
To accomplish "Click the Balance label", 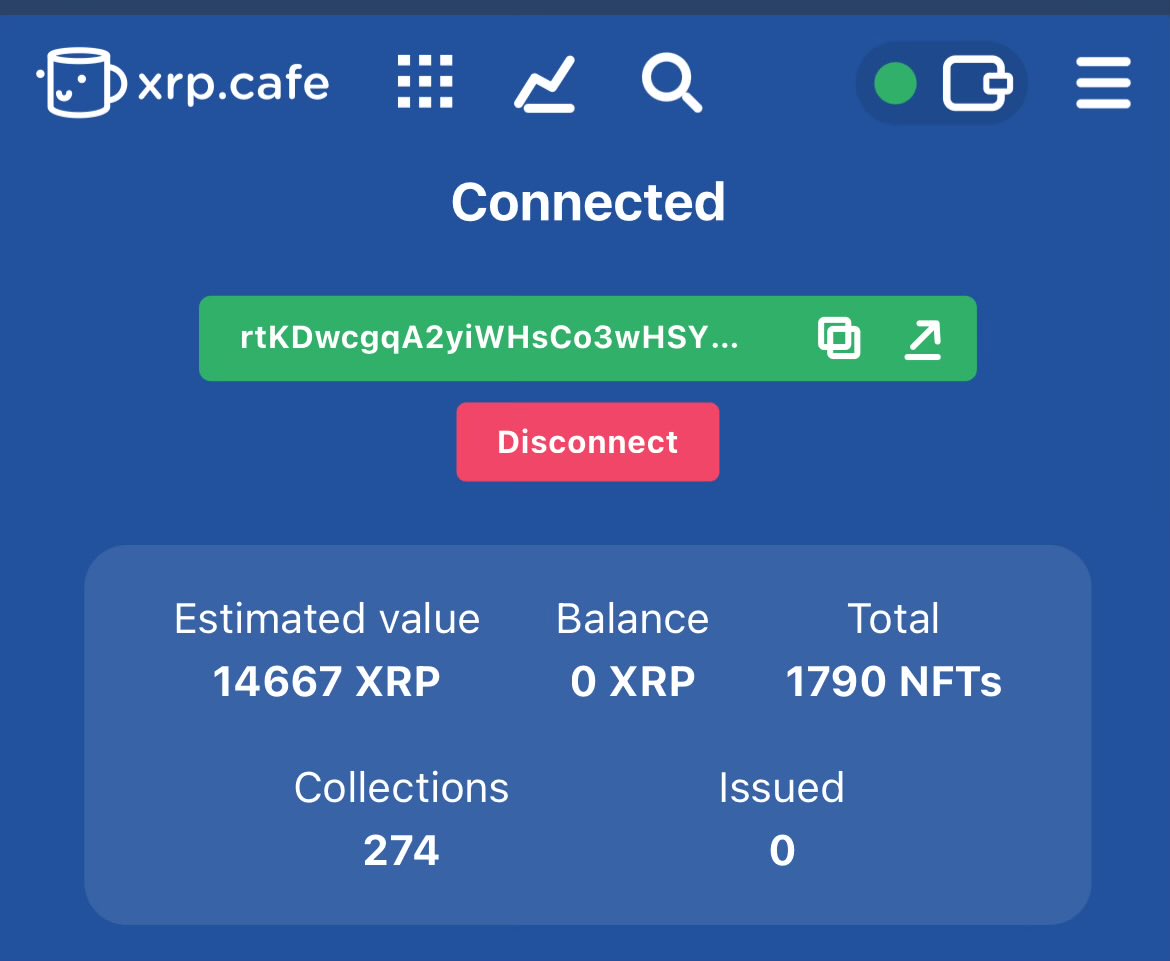I will tap(633, 619).
